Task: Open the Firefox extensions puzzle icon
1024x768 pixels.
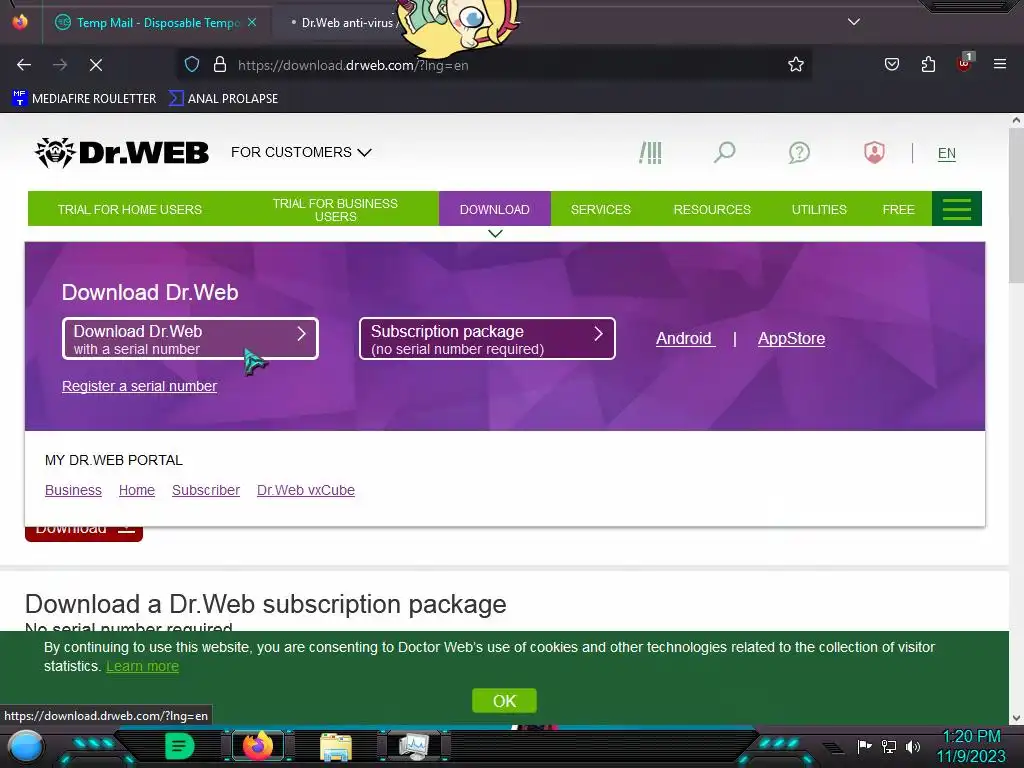Action: pos(928,65)
